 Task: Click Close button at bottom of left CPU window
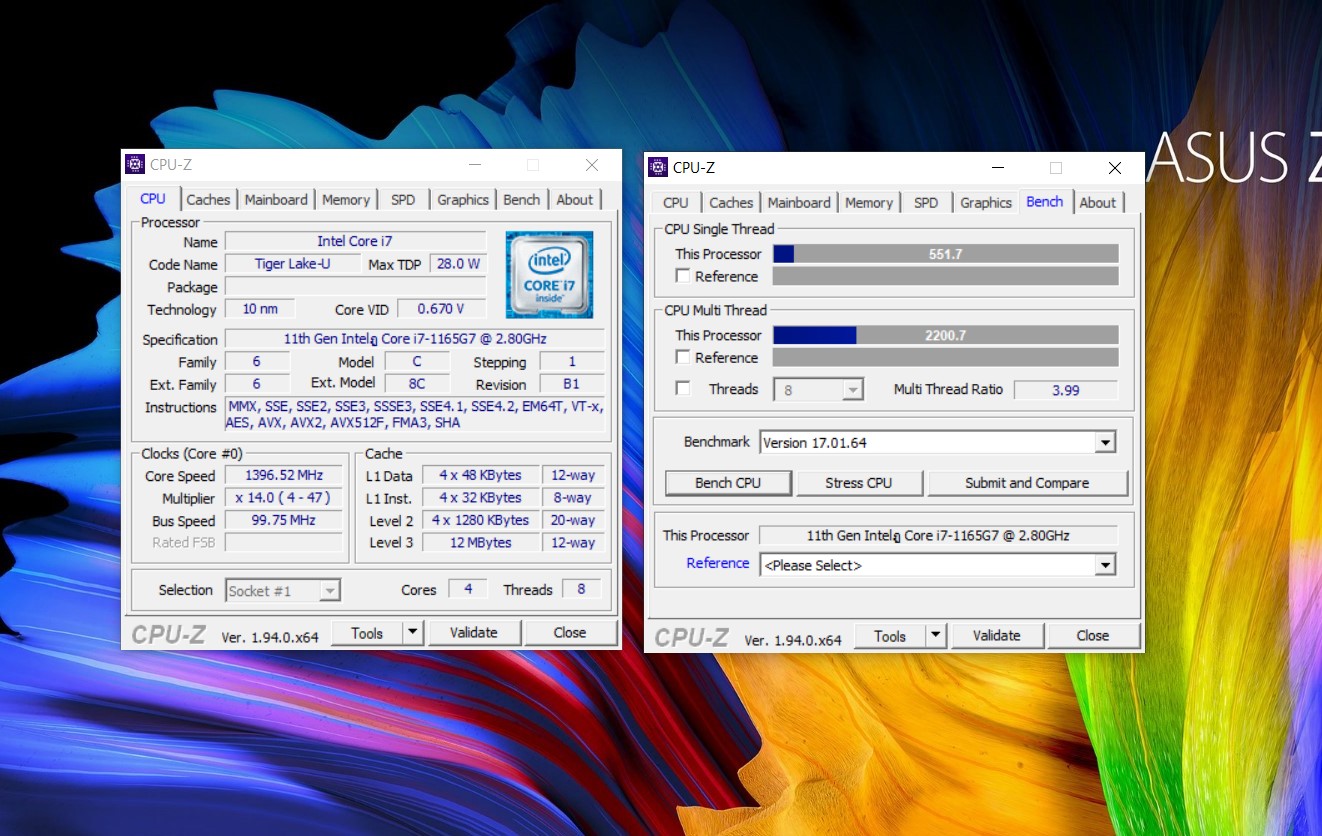(570, 632)
